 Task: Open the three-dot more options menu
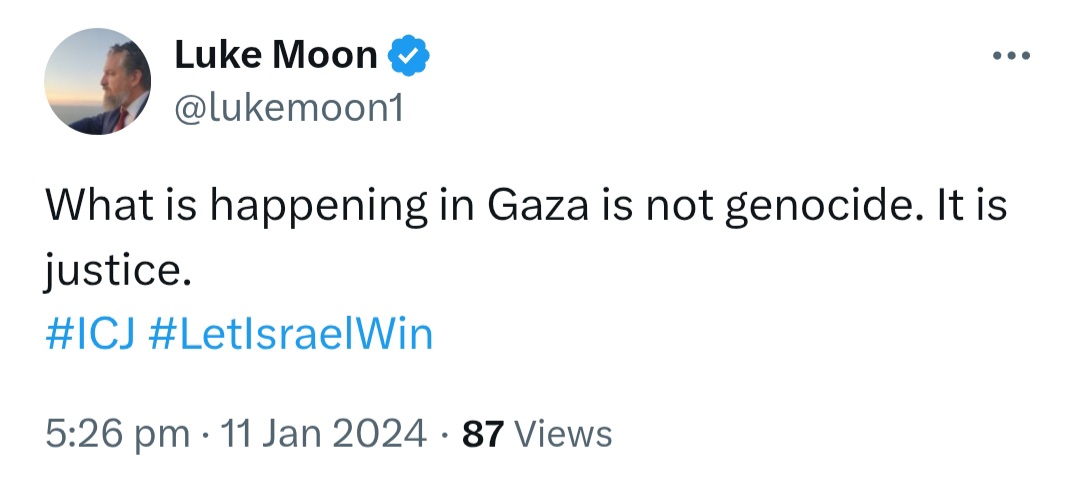[1011, 55]
